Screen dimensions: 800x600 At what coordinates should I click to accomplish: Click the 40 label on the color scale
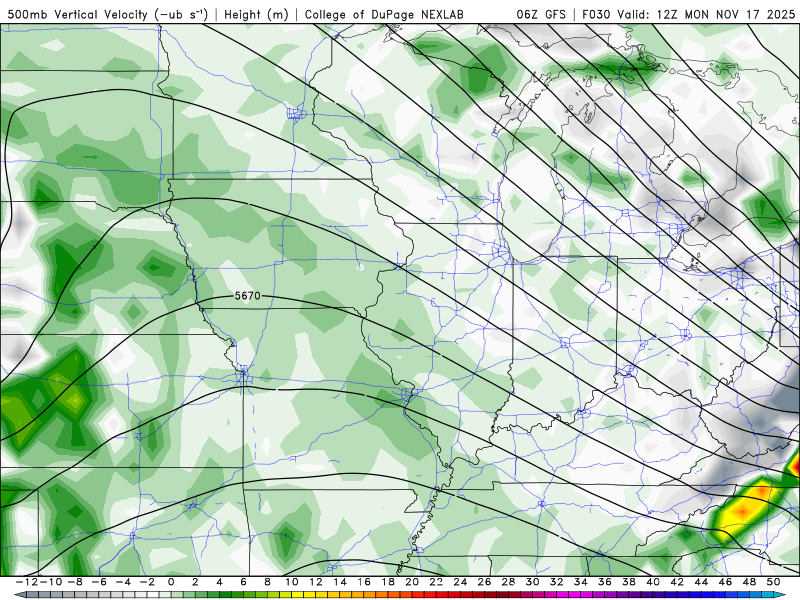pyautogui.click(x=653, y=582)
